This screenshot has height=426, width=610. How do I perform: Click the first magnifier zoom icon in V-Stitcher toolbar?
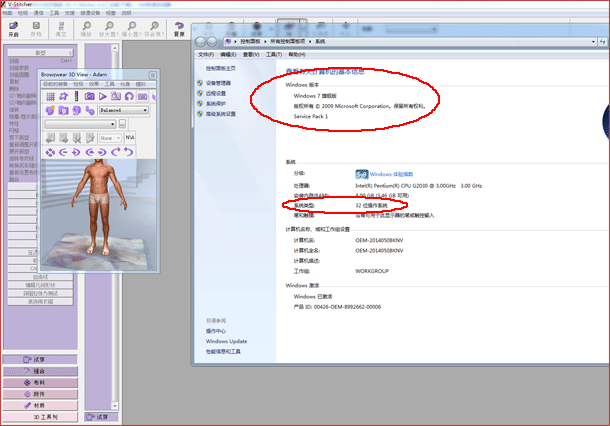(86, 26)
